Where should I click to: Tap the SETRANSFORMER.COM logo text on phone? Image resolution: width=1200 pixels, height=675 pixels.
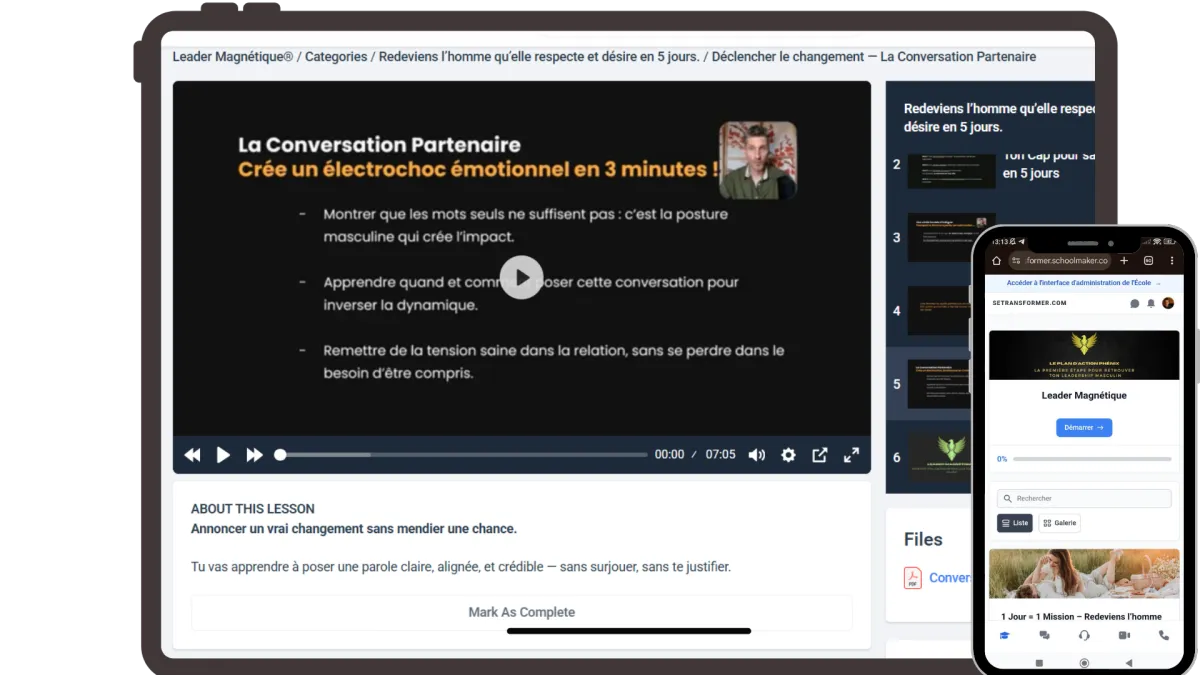1029,303
